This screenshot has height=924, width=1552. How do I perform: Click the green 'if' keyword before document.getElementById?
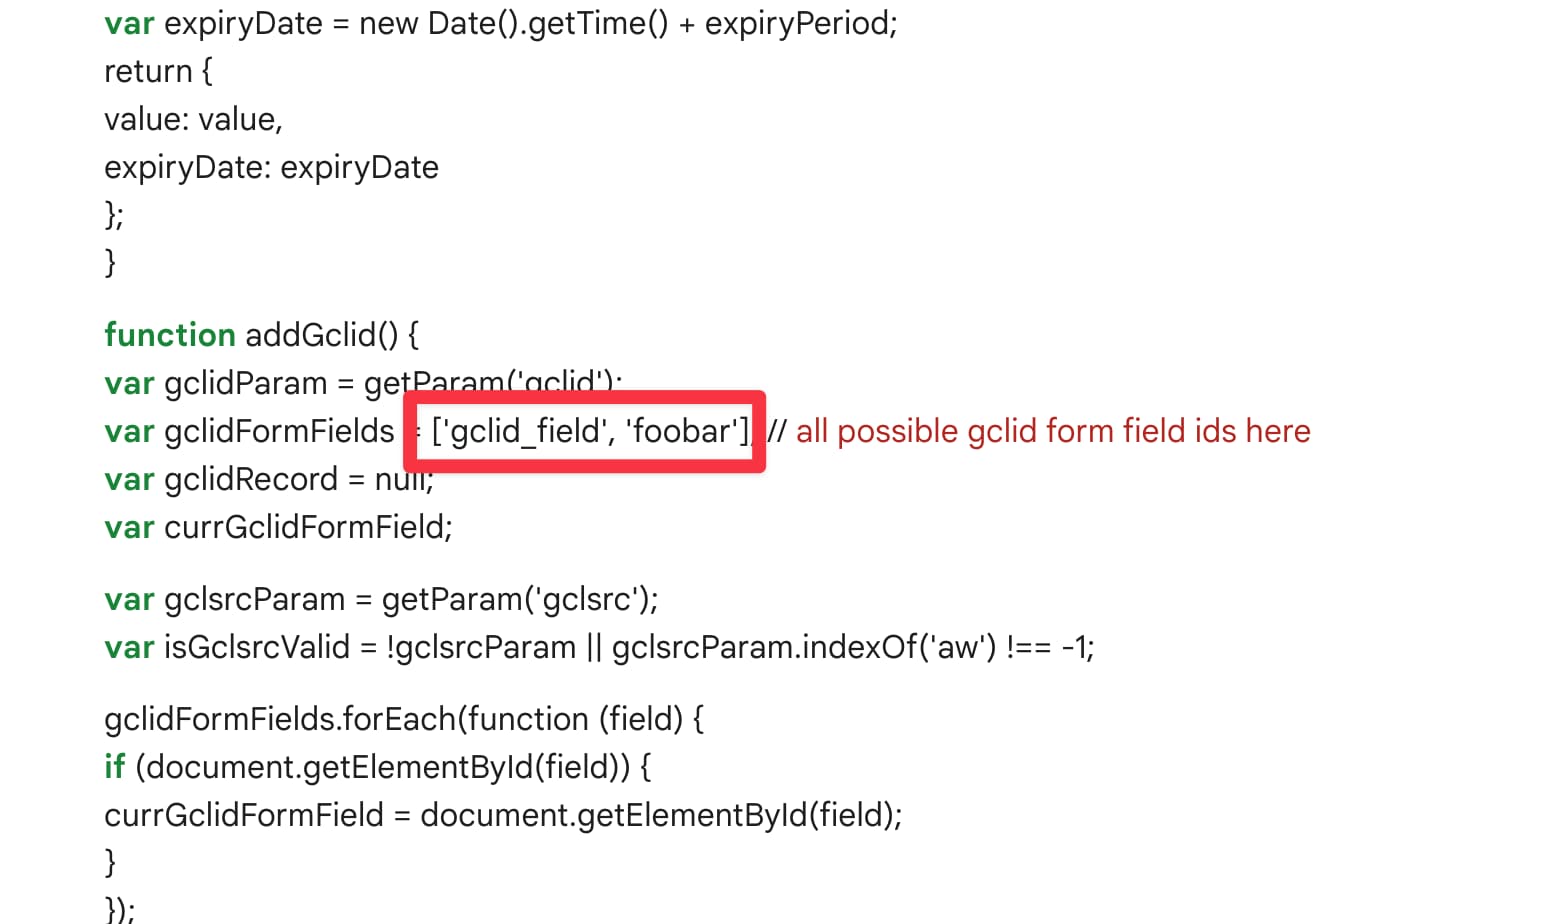(x=114, y=767)
